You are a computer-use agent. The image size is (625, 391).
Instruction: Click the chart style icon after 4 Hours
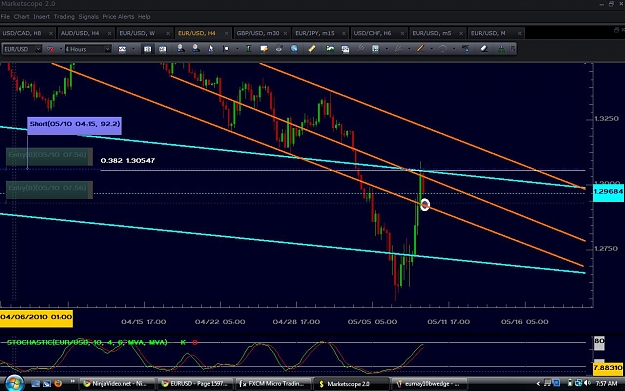coord(122,49)
